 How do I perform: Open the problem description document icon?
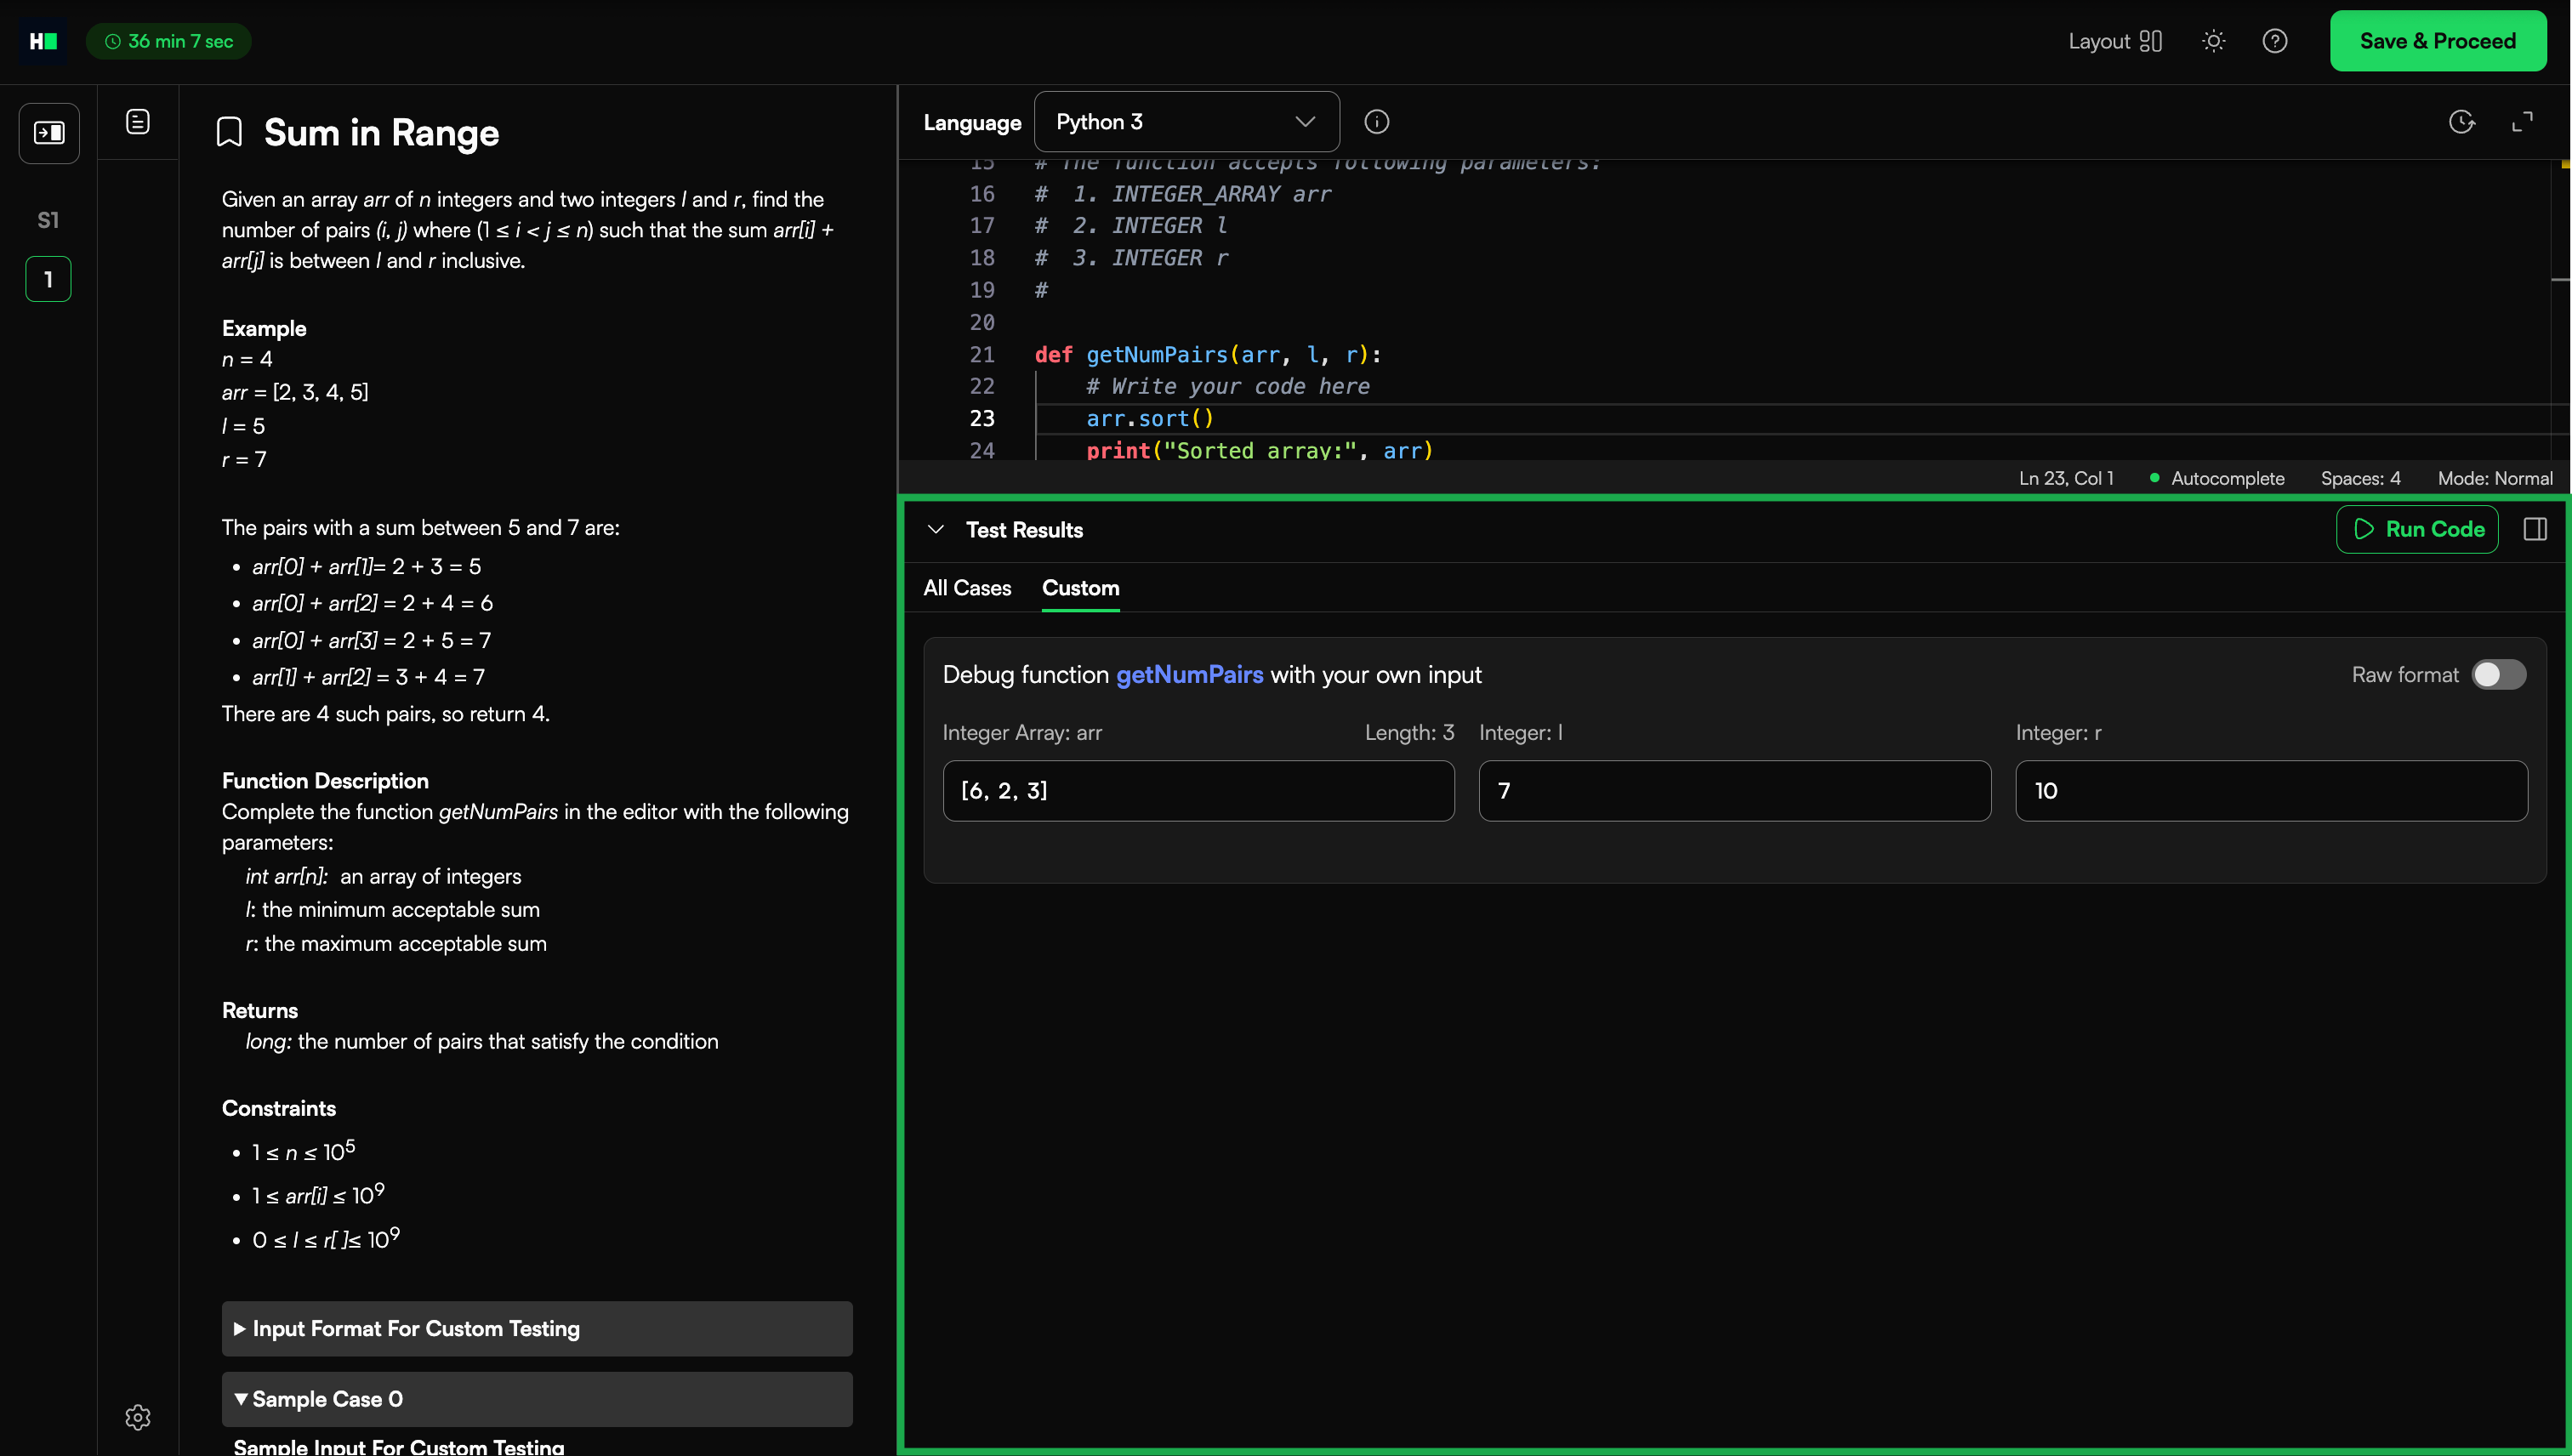click(138, 122)
